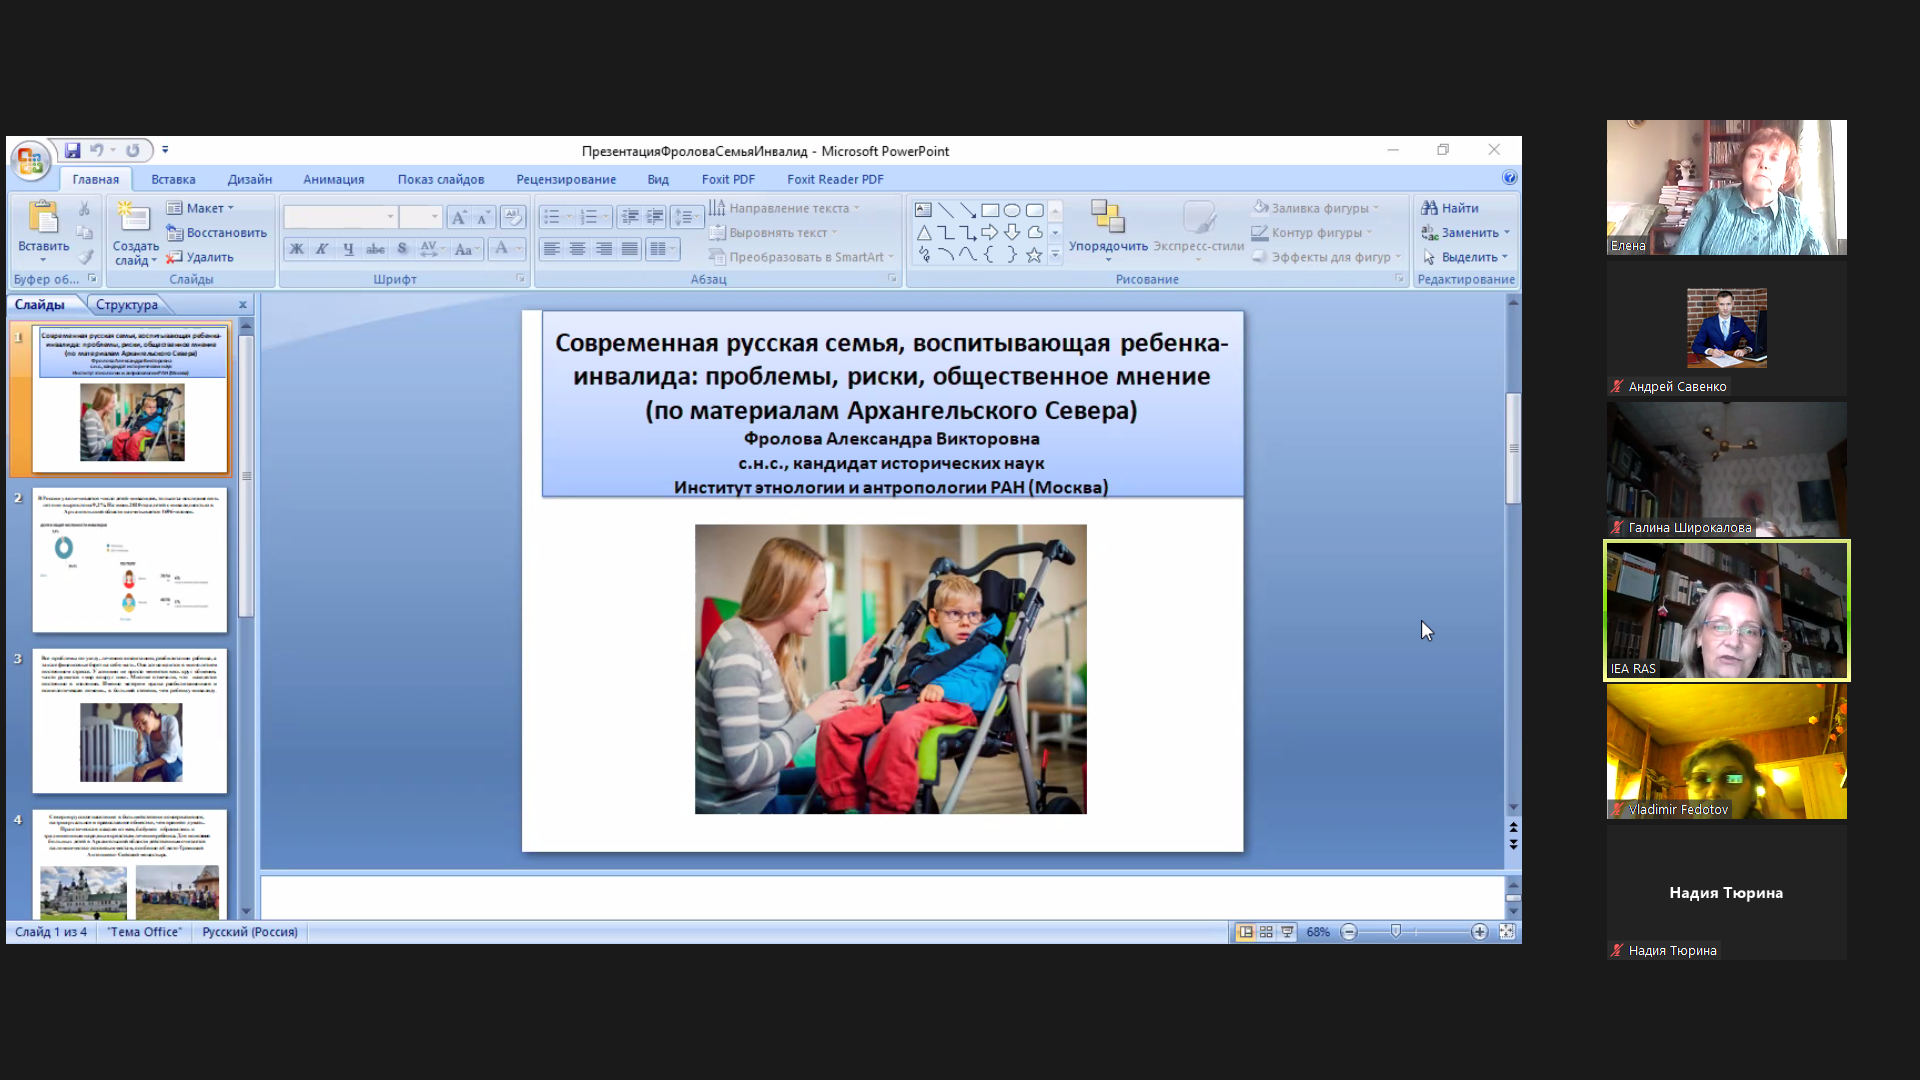1920x1080 pixels.
Task: Open the font size dropdown
Action: 434,217
